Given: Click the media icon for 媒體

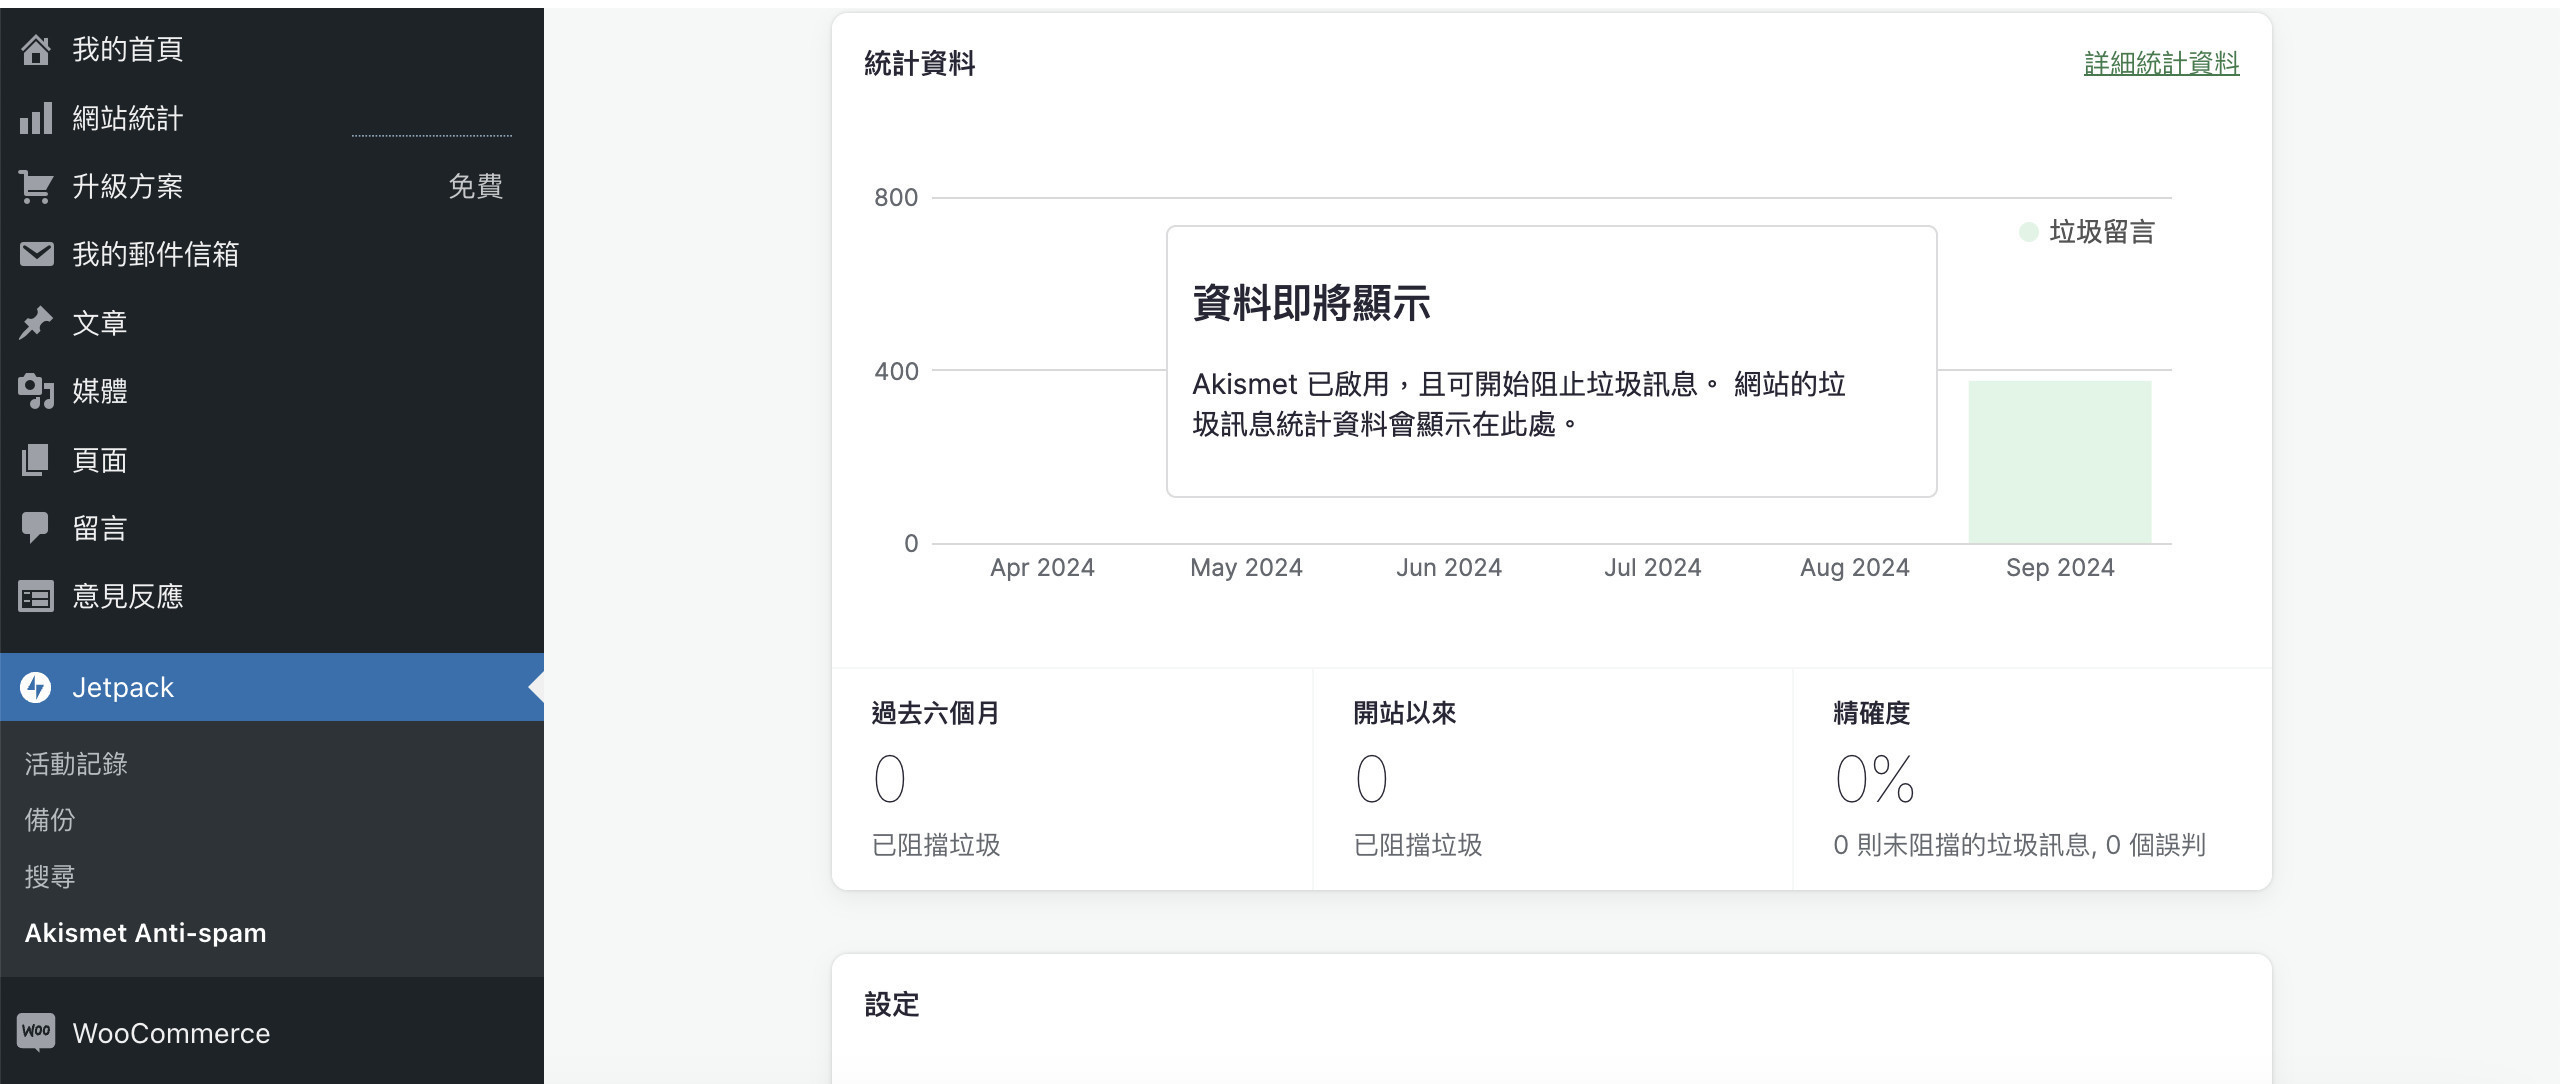Looking at the screenshot, I should (x=36, y=391).
